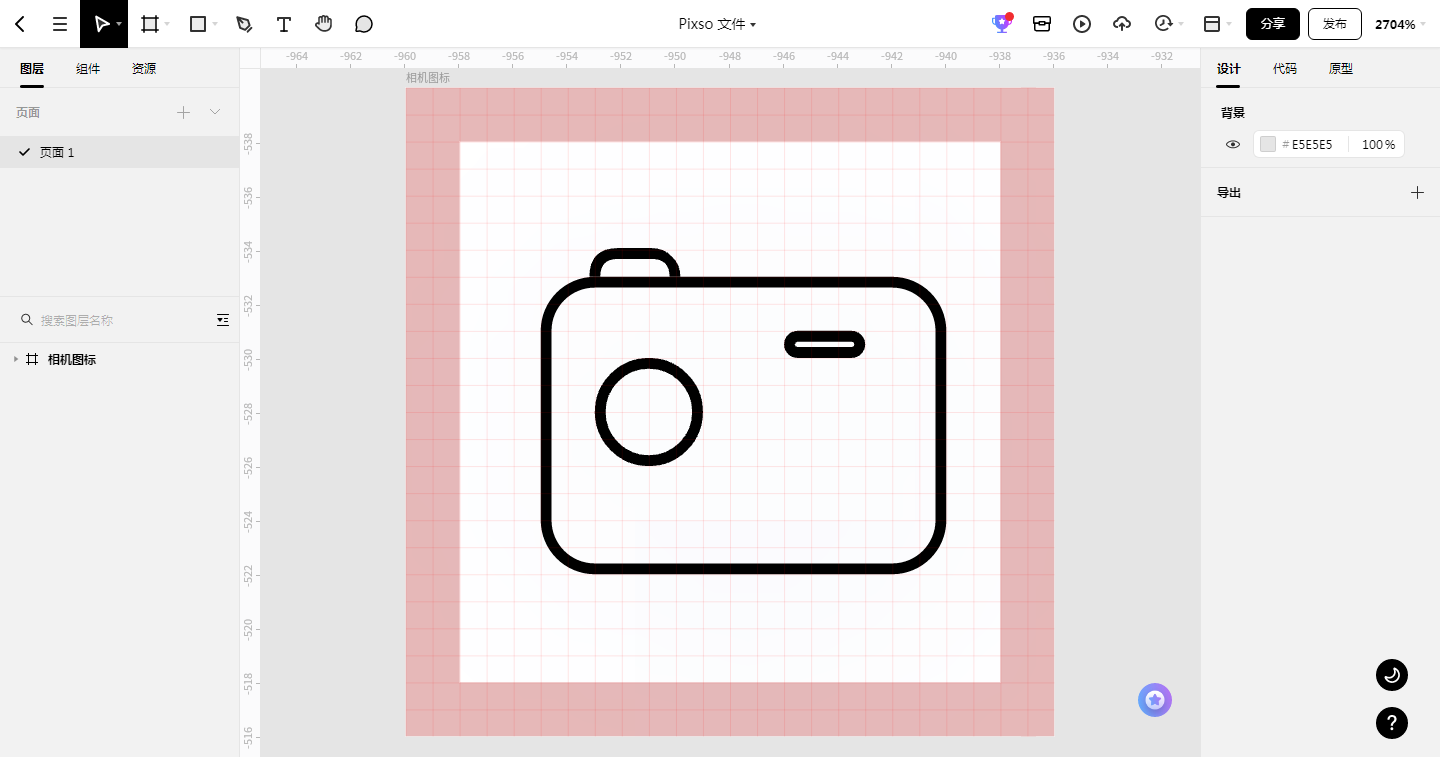The width and height of the screenshot is (1440, 757).
Task: Select the Rectangle shape tool
Action: [197, 24]
